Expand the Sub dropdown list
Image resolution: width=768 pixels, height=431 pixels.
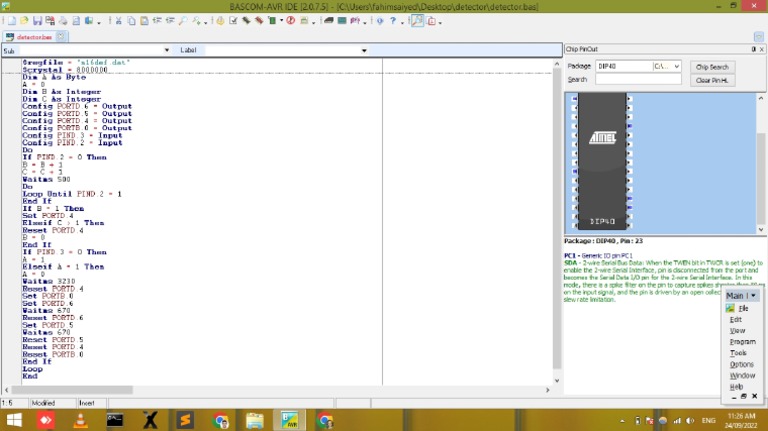click(166, 50)
